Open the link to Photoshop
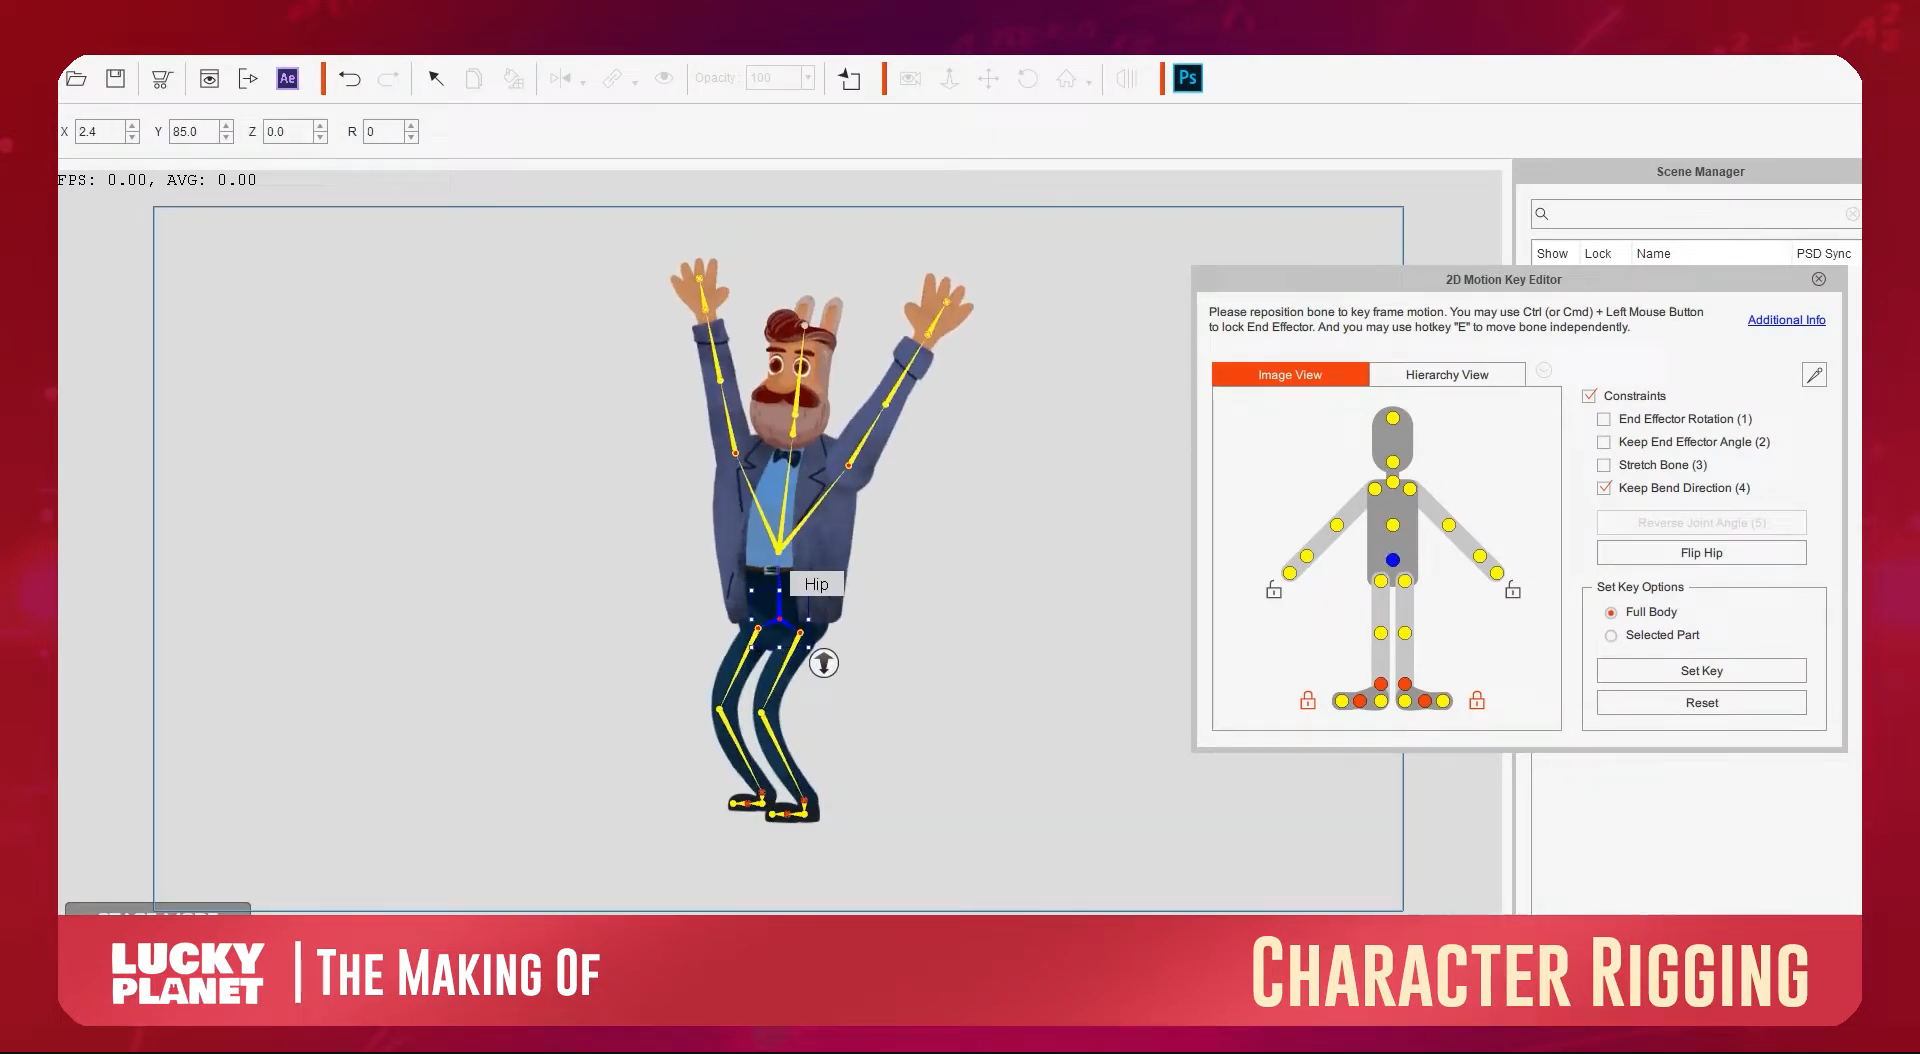 pos(1186,78)
